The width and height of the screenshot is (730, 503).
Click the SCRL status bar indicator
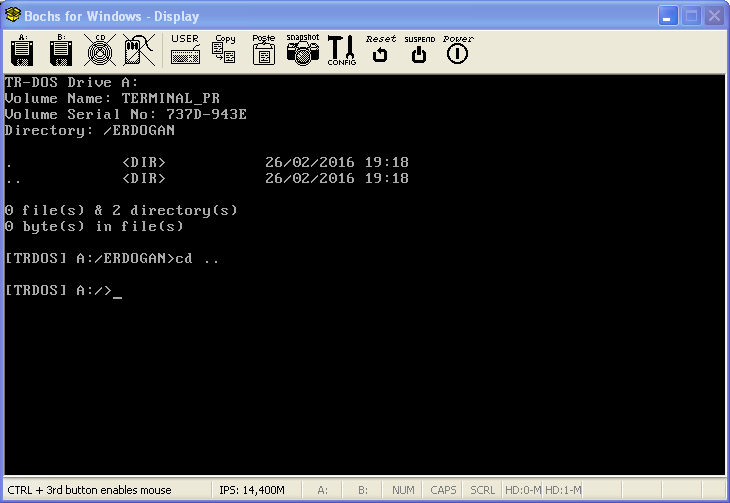(482, 490)
